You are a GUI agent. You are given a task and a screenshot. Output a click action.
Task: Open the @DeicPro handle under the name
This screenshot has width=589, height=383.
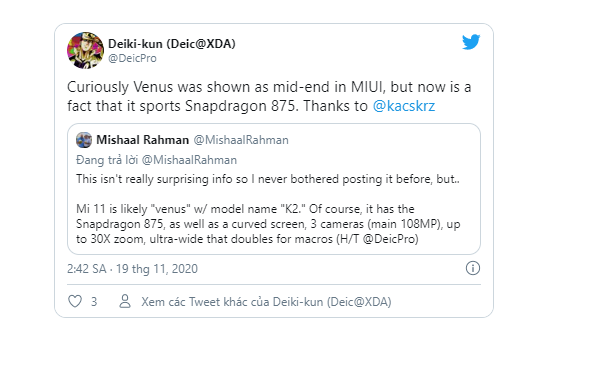click(132, 58)
